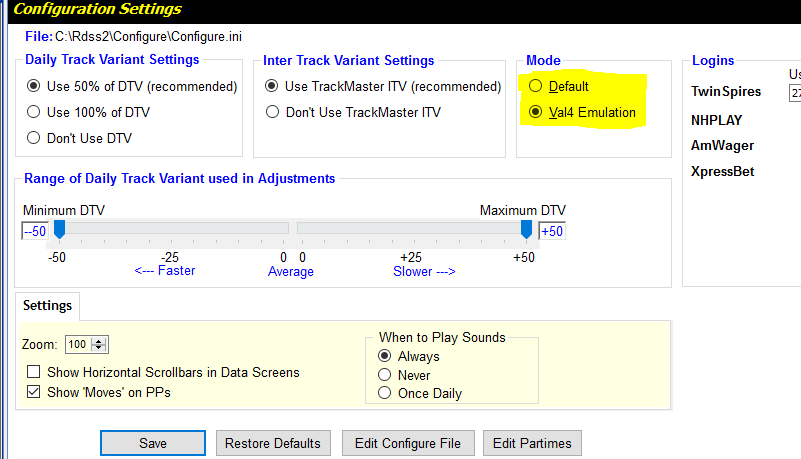Screen dimensions: 801x459
Task: Click the NHPLAY login label
Action: tap(716, 120)
